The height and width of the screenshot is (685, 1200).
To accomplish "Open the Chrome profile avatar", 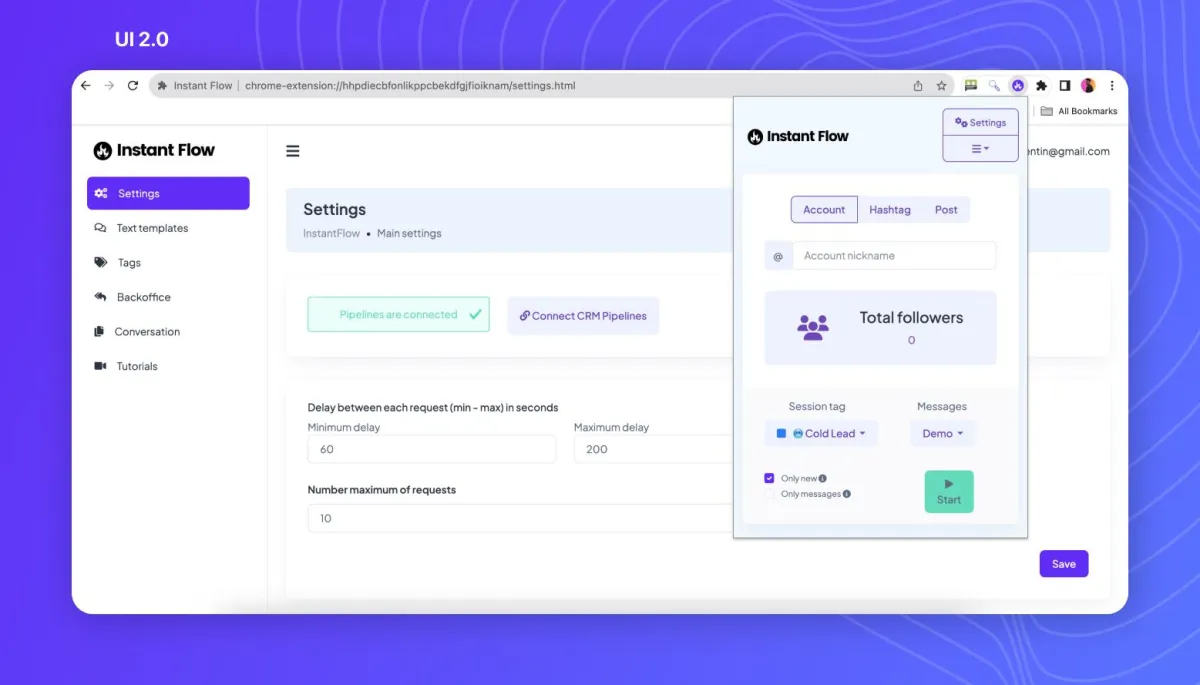I will pos(1088,86).
